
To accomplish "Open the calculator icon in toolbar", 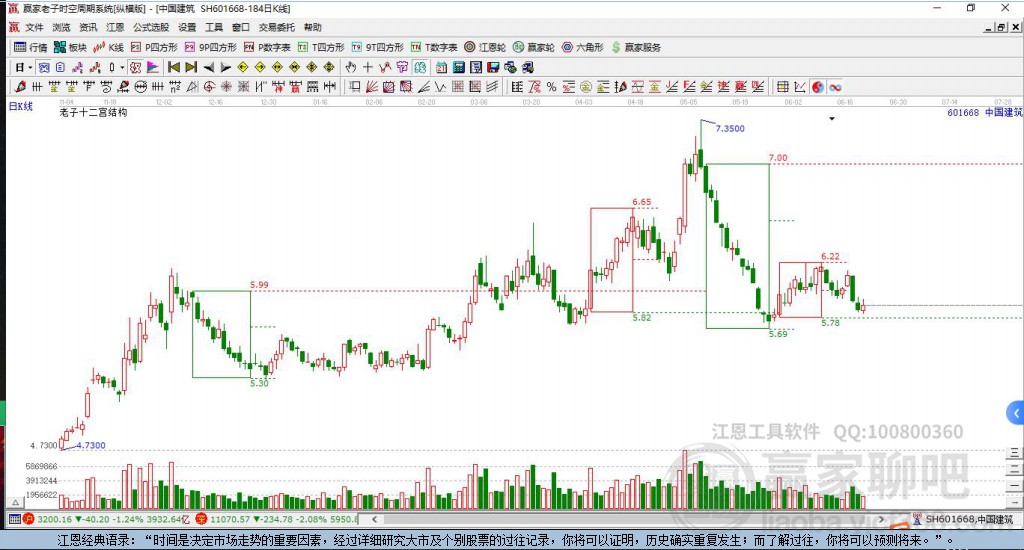I will (458, 67).
